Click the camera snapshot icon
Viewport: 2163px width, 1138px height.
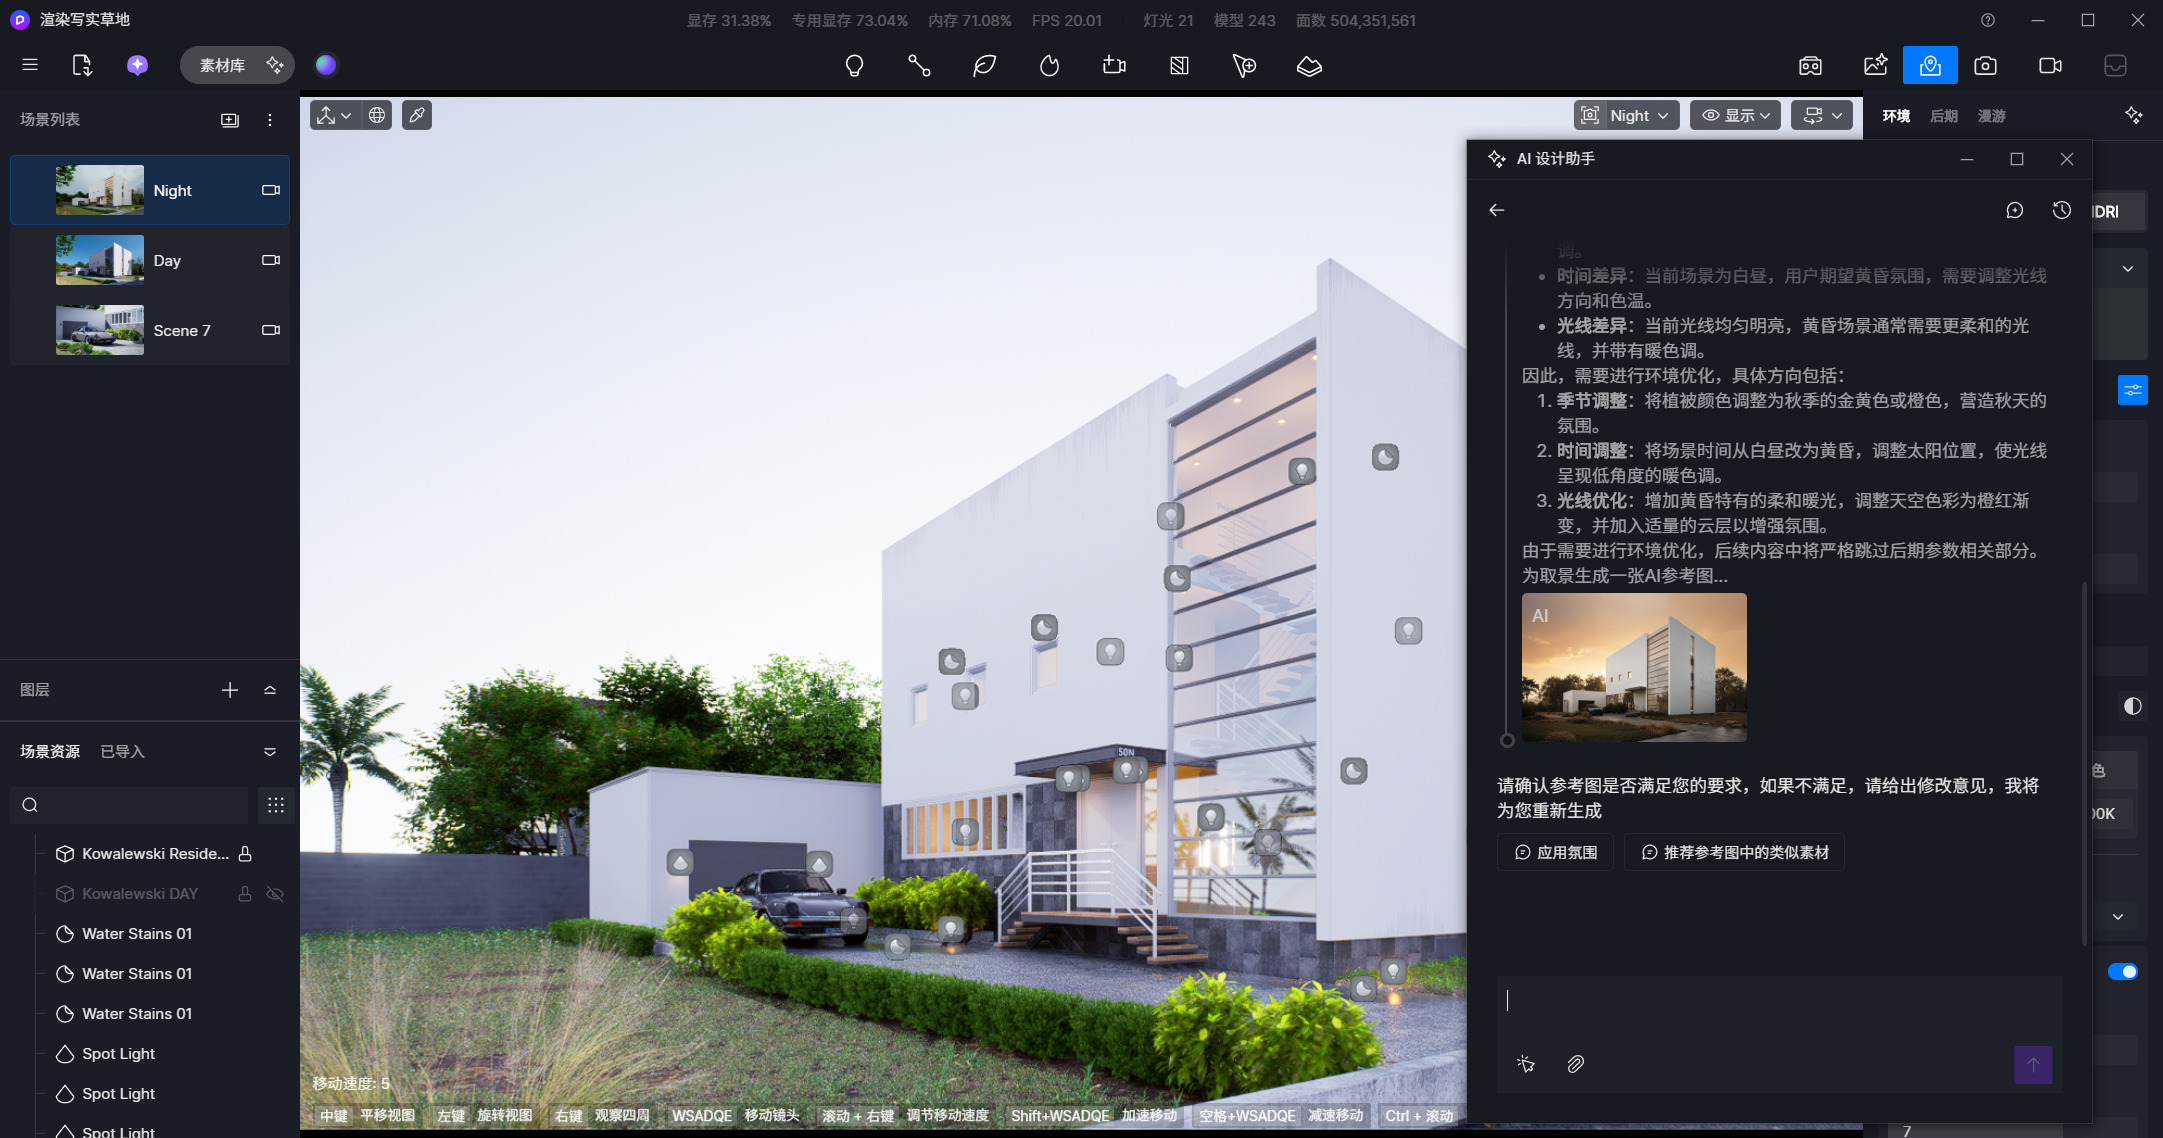point(1985,66)
